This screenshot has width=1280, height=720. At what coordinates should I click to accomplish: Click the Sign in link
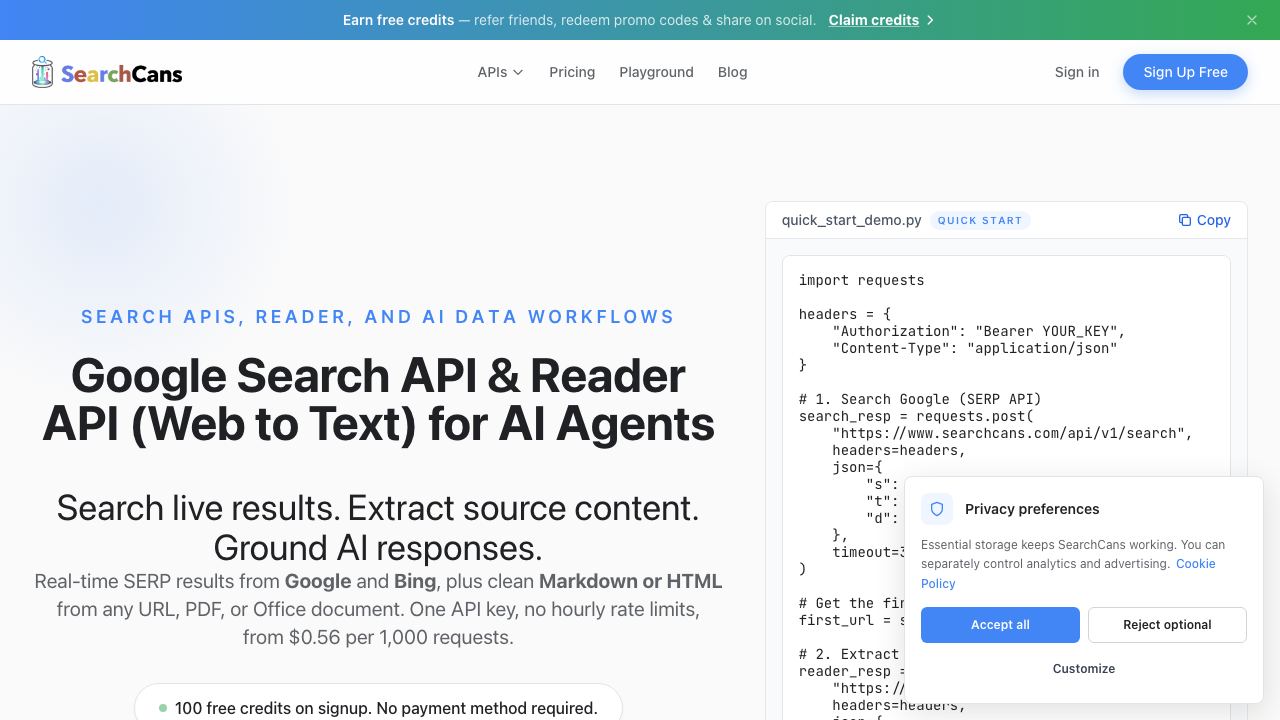pyautogui.click(x=1077, y=72)
